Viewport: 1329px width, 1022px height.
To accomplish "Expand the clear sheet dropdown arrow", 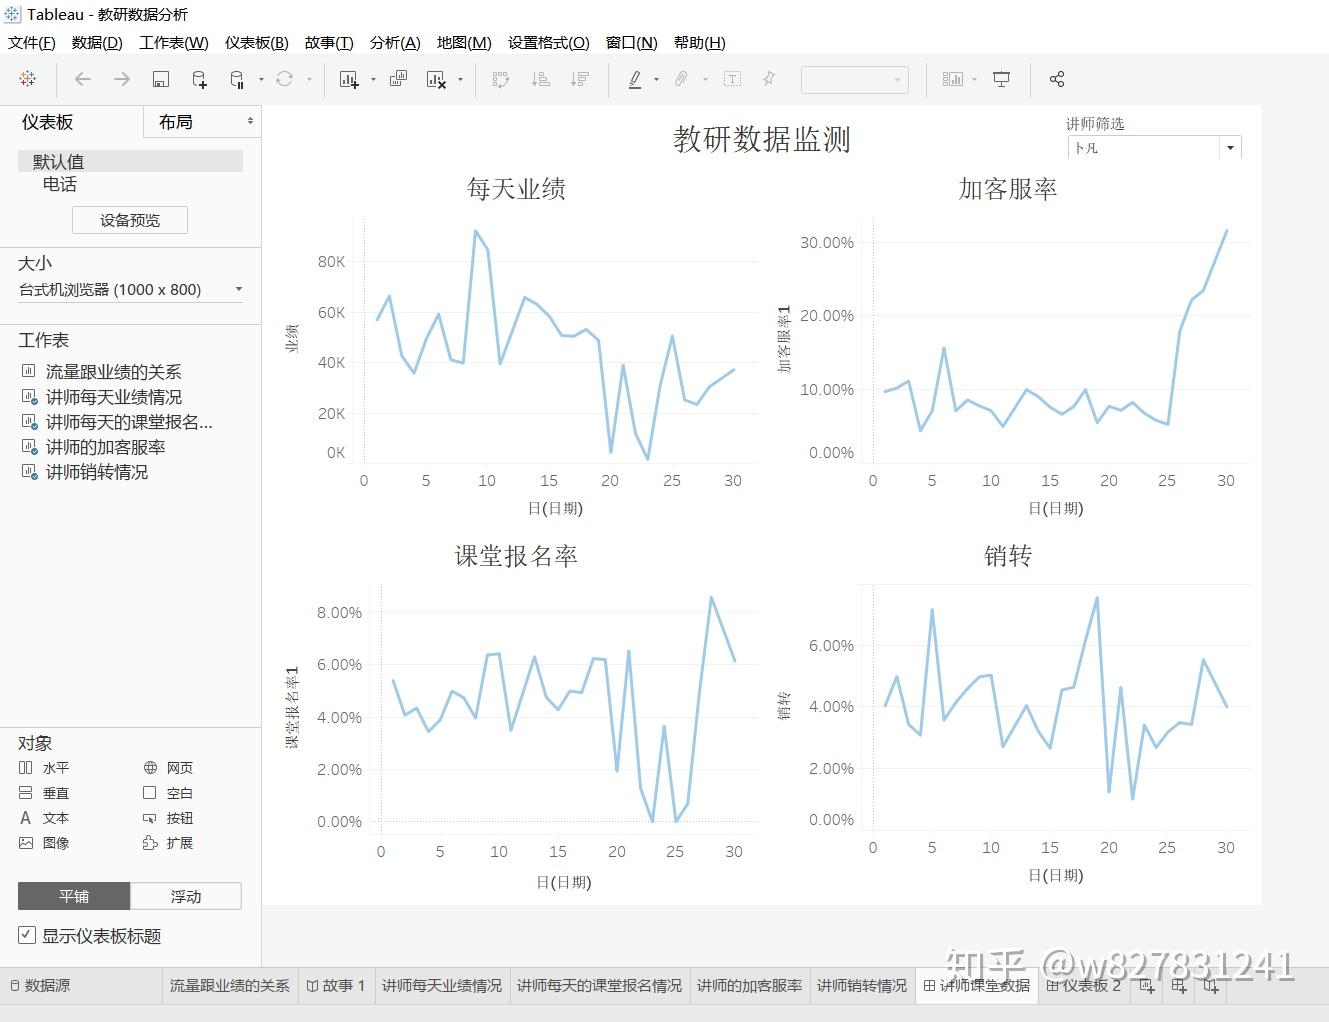I will tap(460, 79).
